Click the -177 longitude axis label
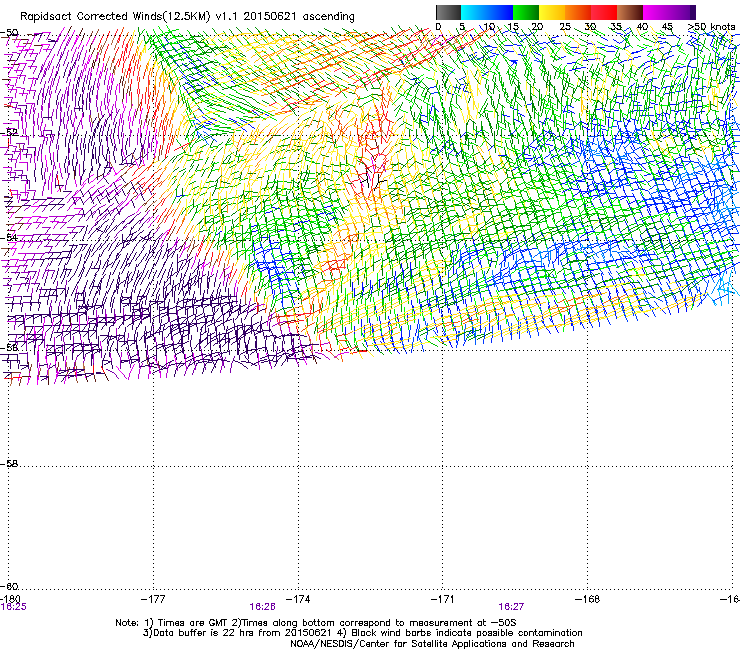 pos(153,599)
